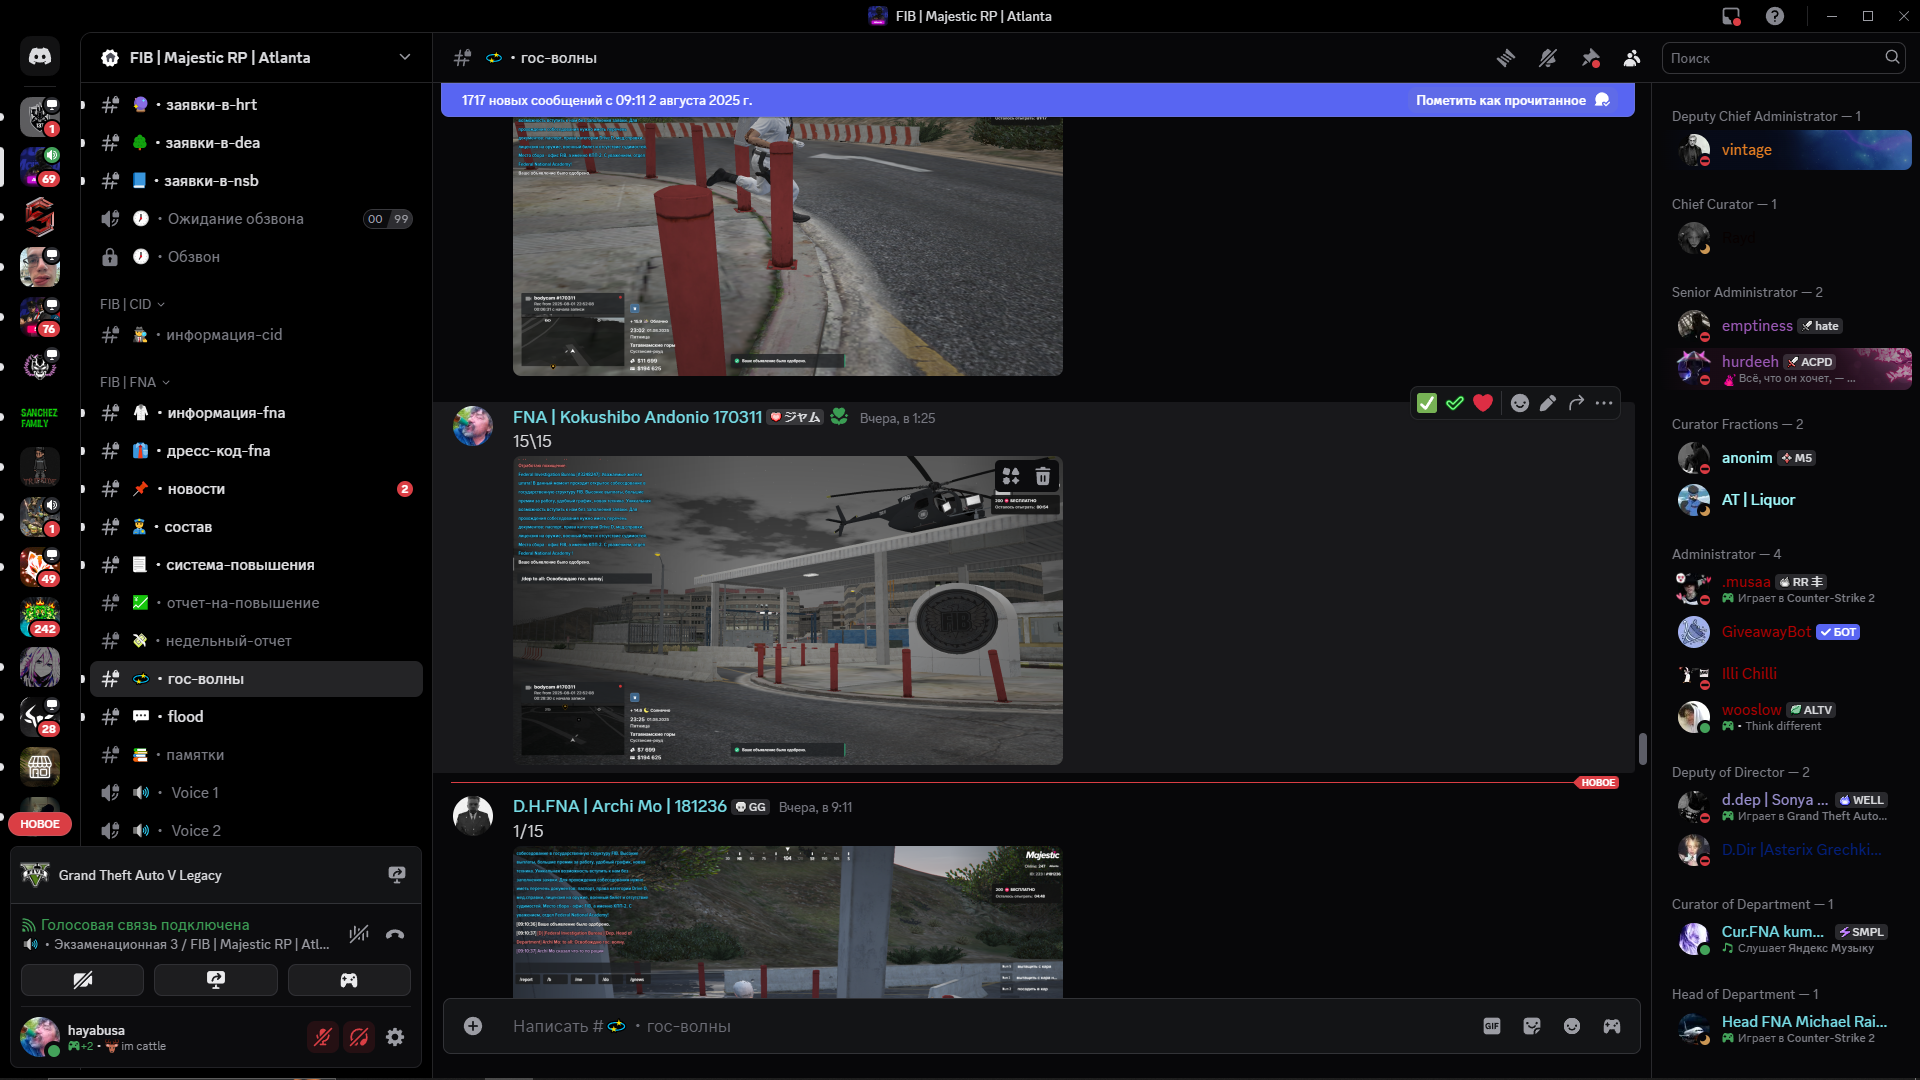This screenshot has height=1080, width=1920.
Task: Open Kokushibo's 15\15 screenshot thumbnail
Action: click(788, 611)
